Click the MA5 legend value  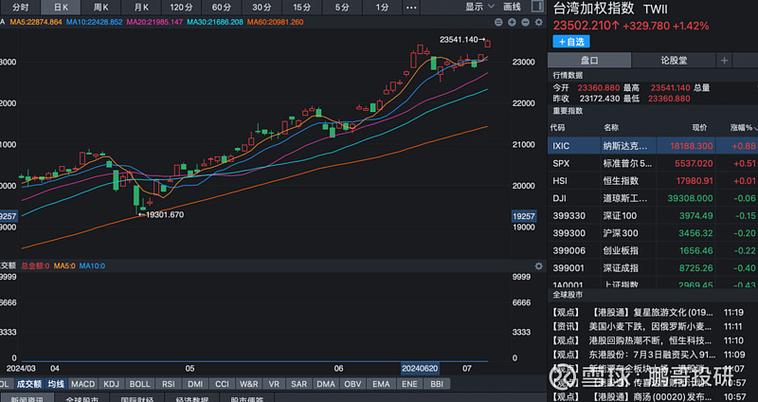36,22
